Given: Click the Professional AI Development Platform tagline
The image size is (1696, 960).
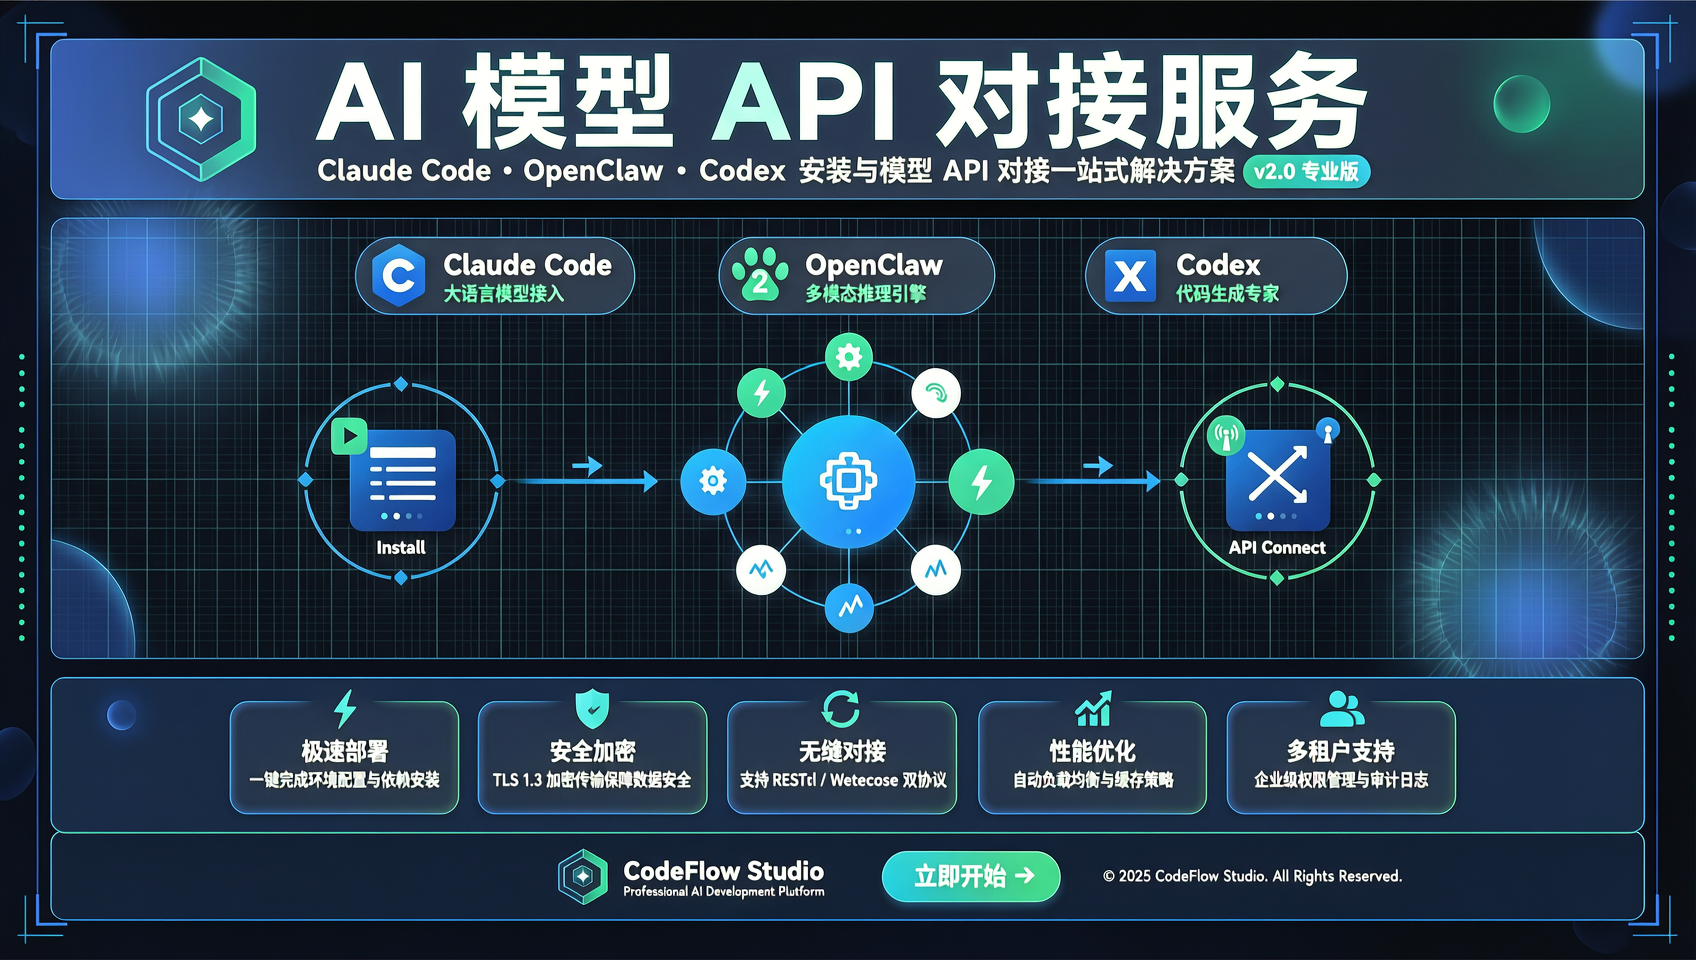Looking at the screenshot, I should point(724,892).
